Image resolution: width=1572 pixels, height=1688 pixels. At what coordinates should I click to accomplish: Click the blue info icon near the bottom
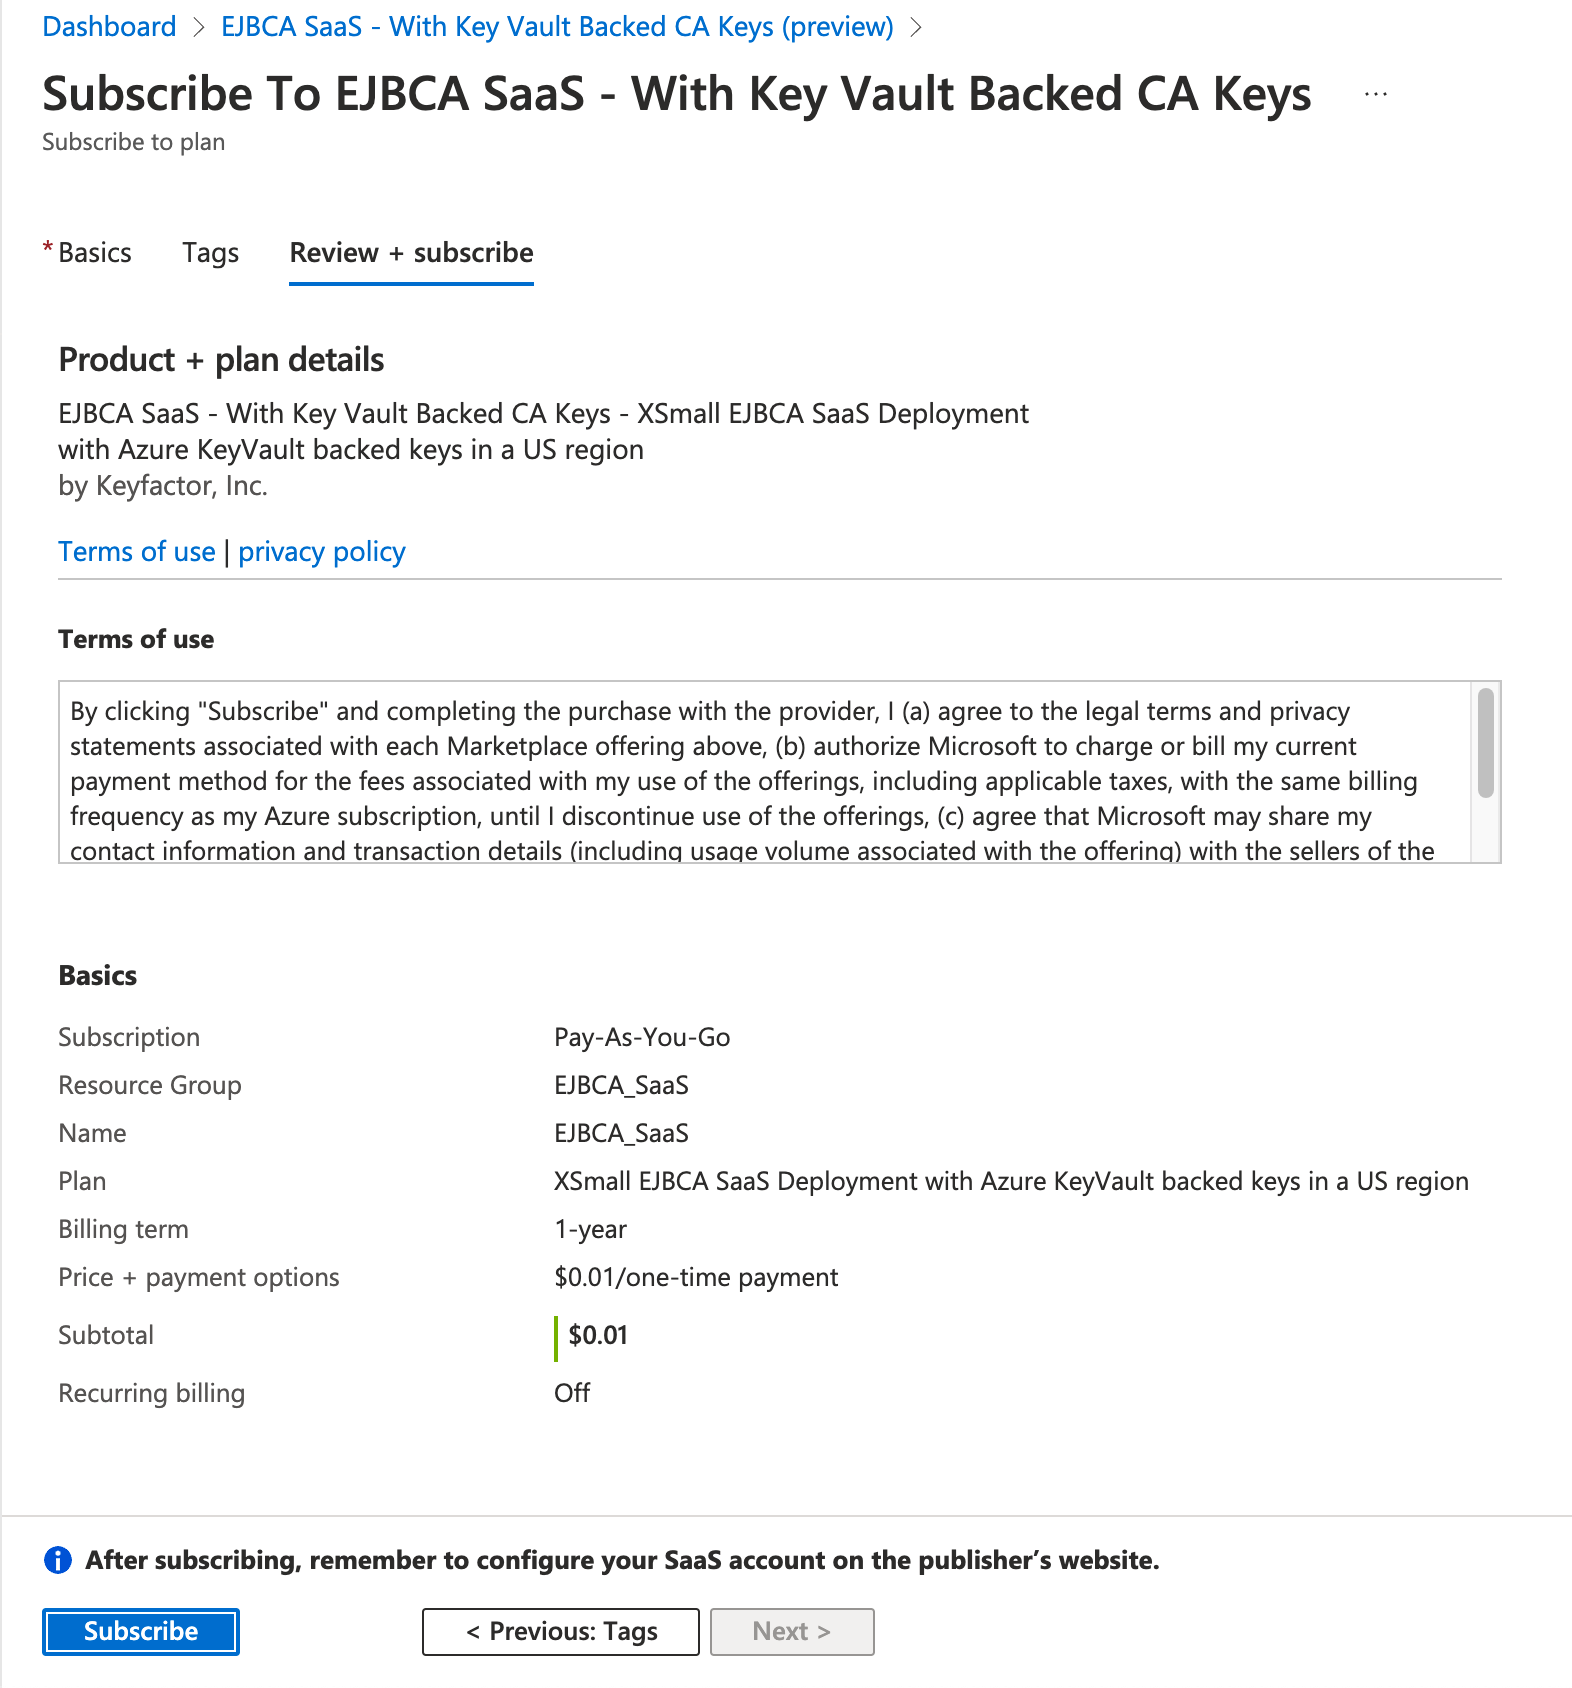pos(58,1560)
